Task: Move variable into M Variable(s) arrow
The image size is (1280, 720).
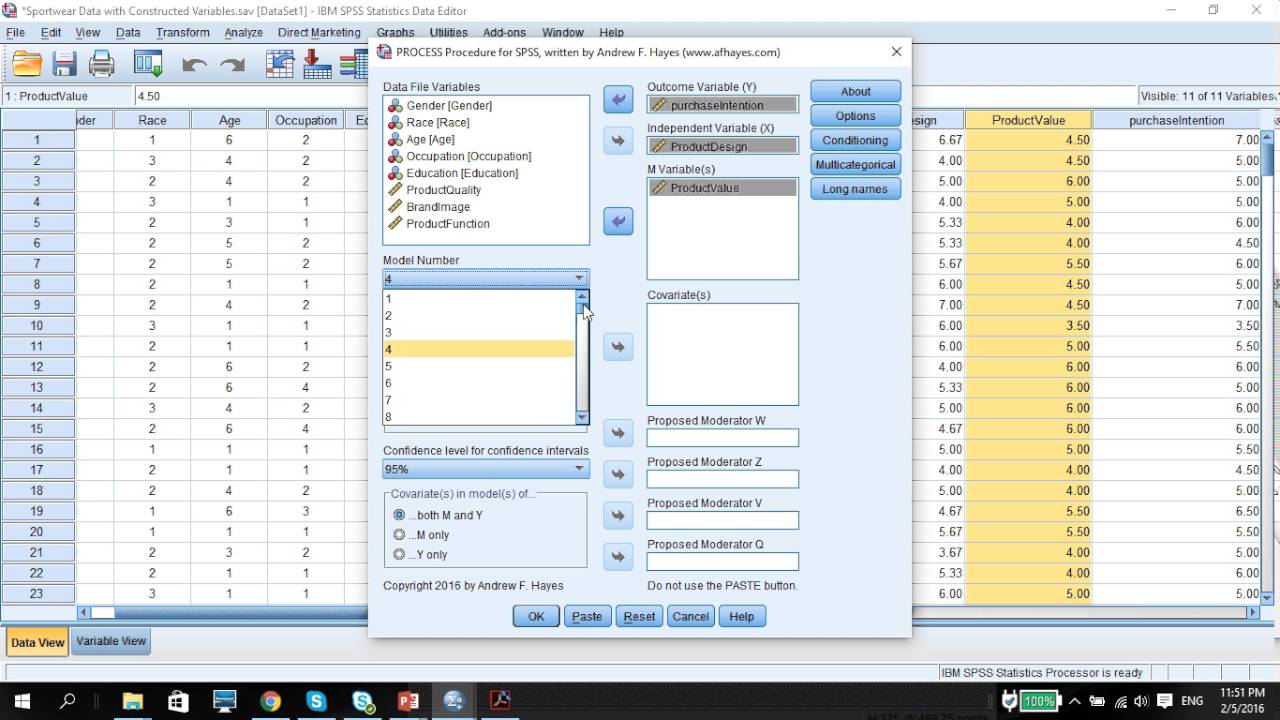Action: tap(618, 221)
